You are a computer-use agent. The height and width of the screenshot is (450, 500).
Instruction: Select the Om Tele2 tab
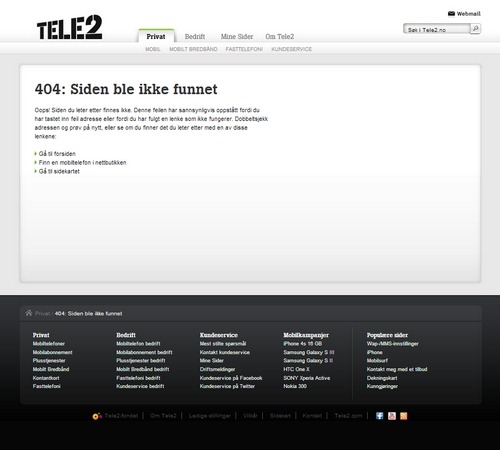click(x=280, y=37)
